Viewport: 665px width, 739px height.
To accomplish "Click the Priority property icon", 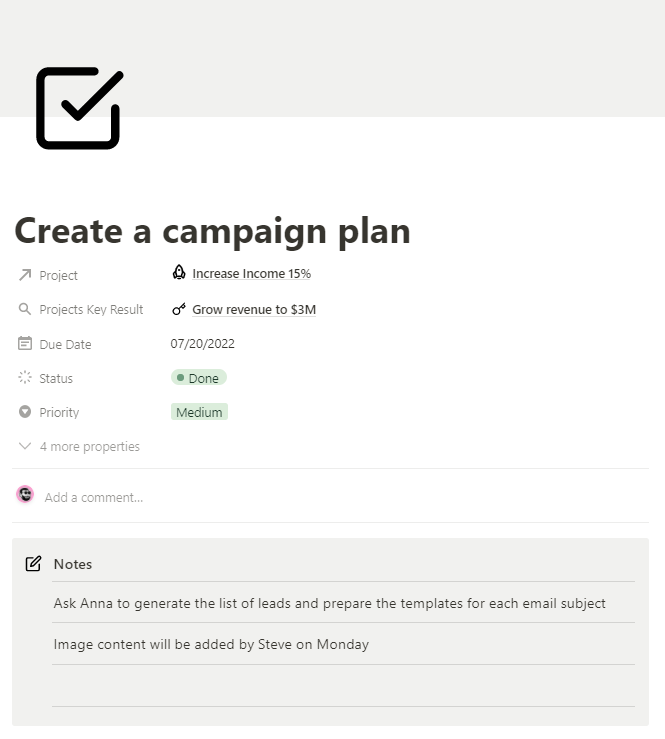I will tap(25, 412).
